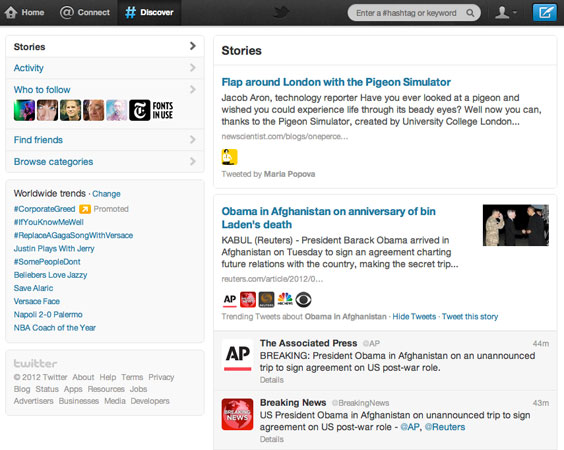Screen dimensions: 564x450
Task: Select Find friends in the sidebar
Action: [x=105, y=140]
